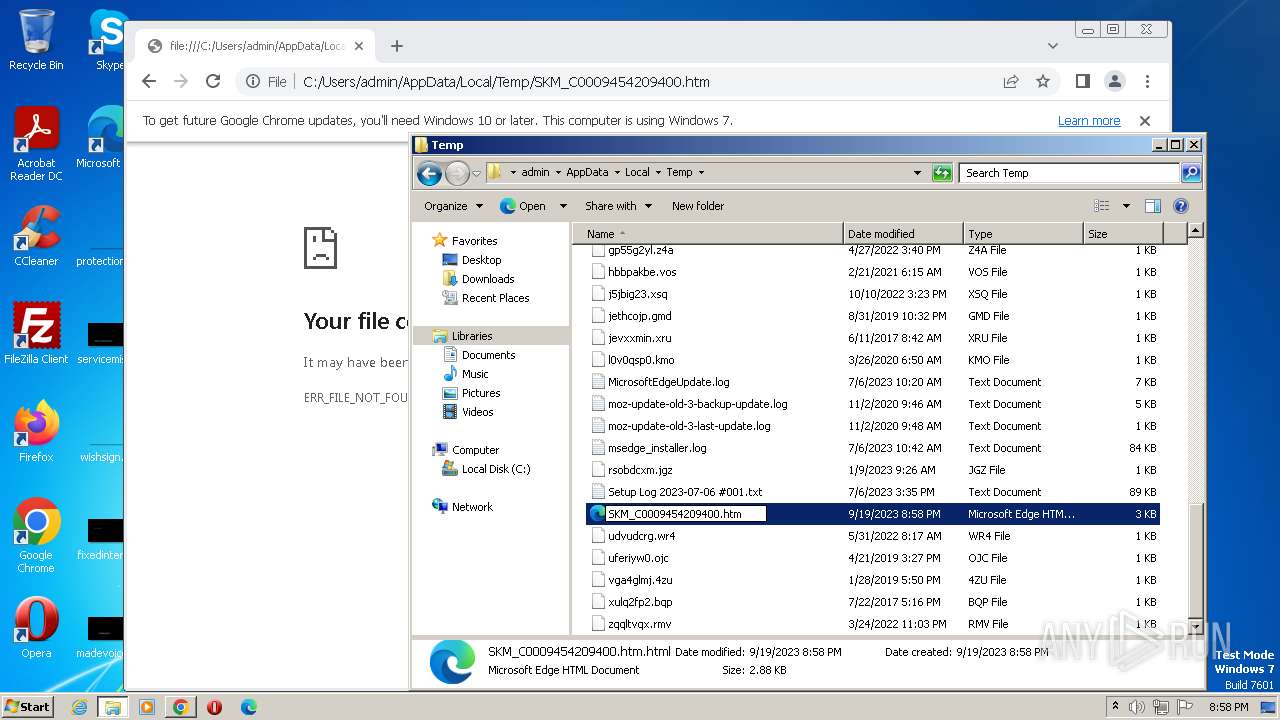
Task: Sort by the Size column header
Action: click(1123, 233)
